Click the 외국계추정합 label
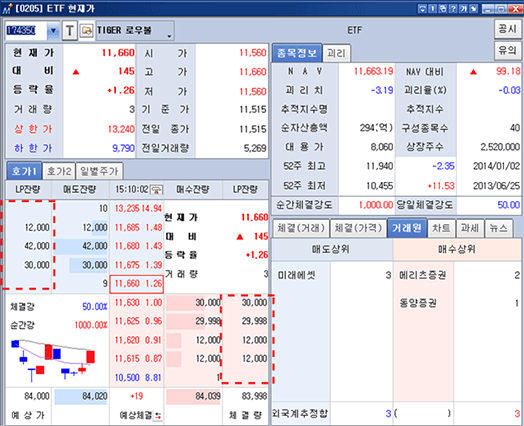Screen dimensions: 524x426 [x=300, y=413]
